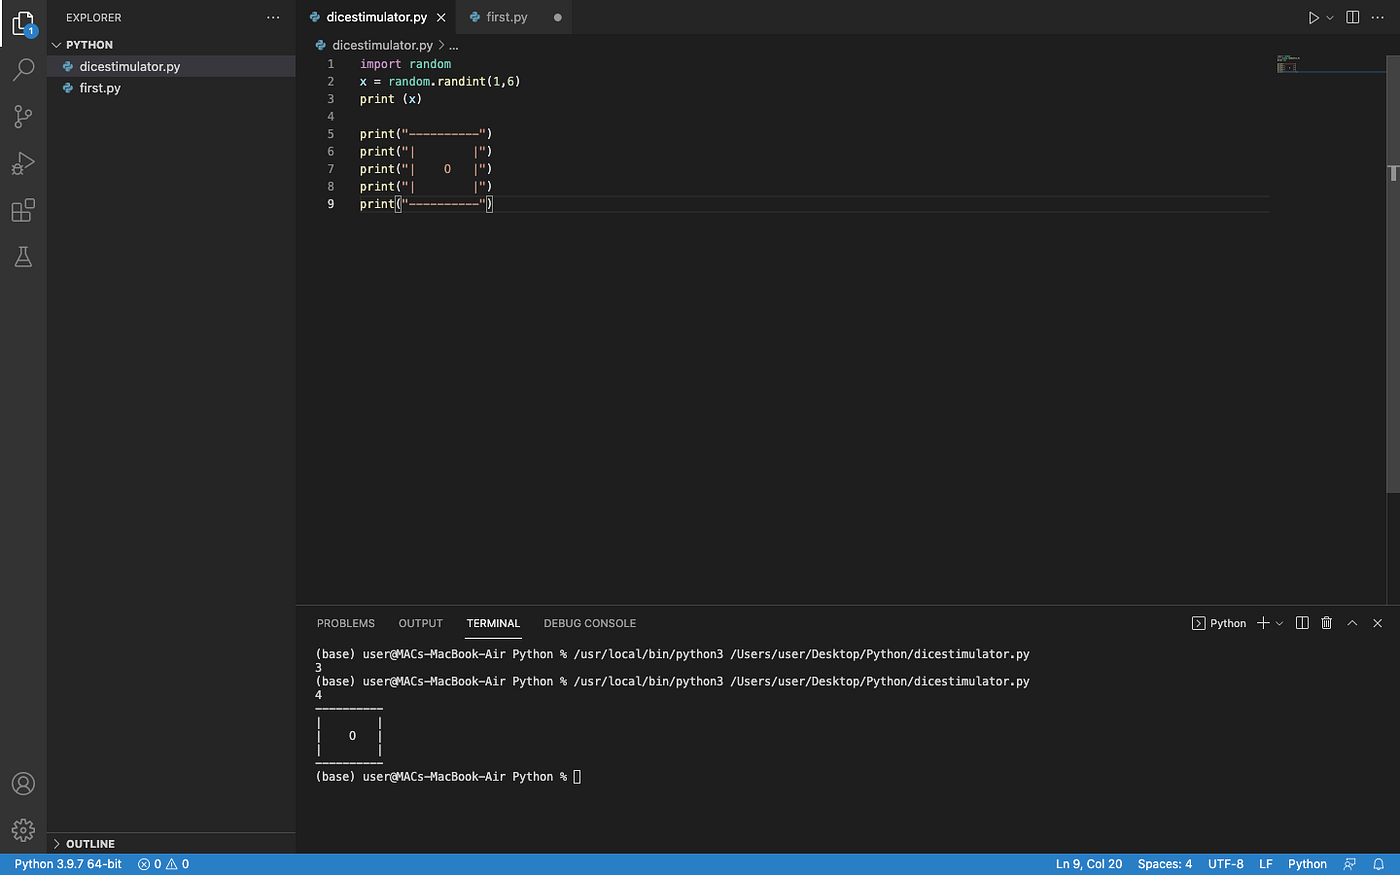Click the Testing flask icon
This screenshot has height=875, width=1400.
click(23, 257)
